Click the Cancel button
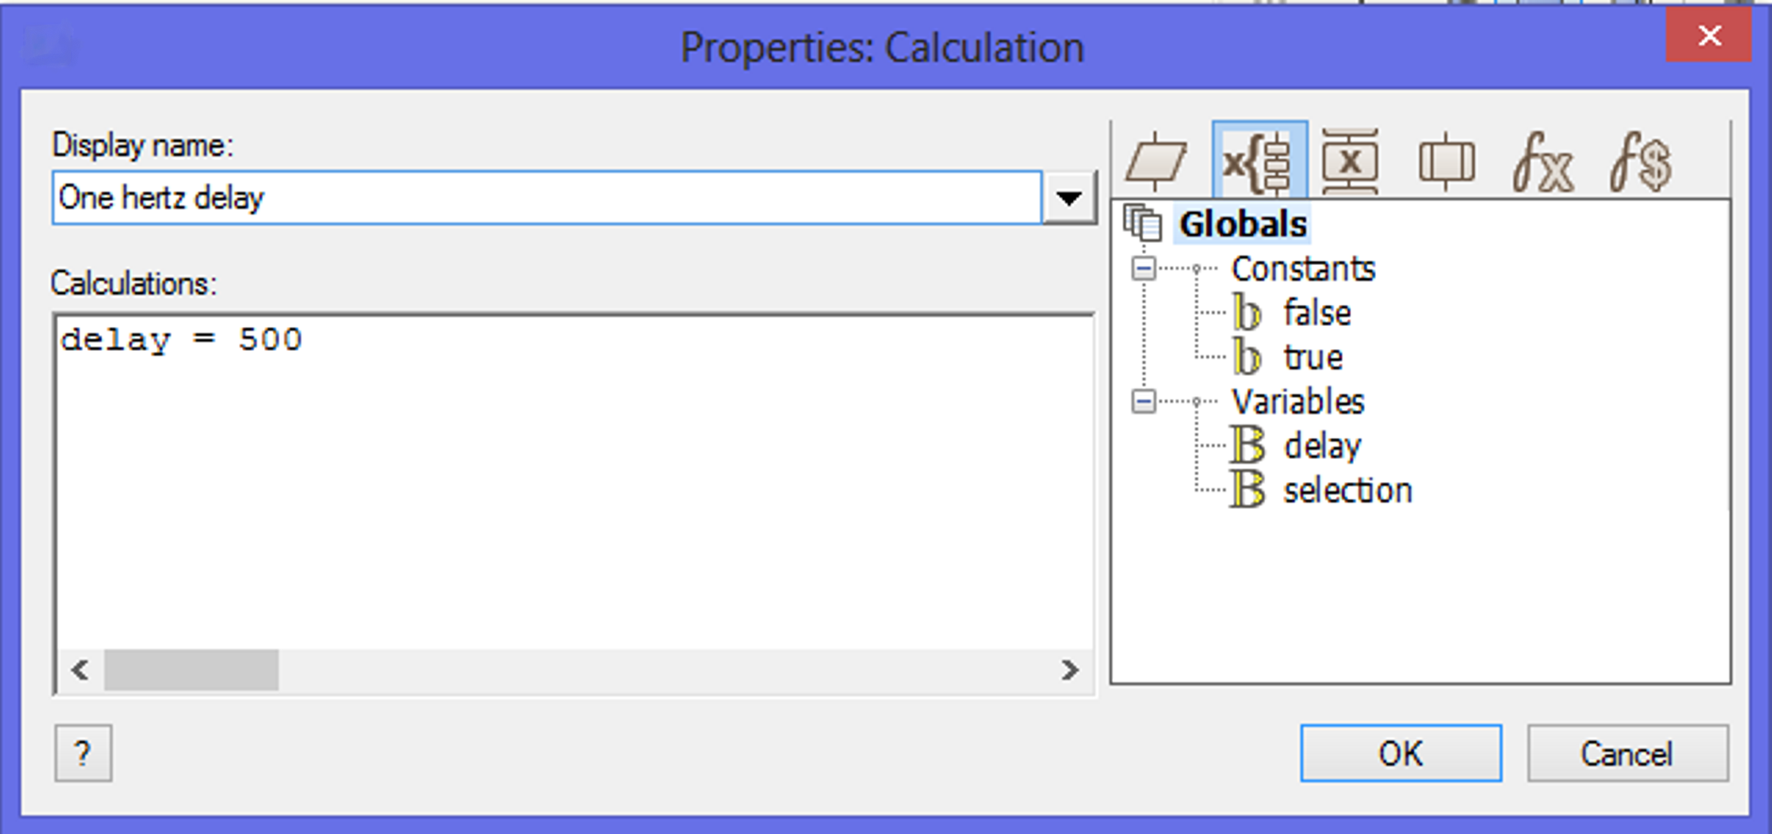 click(1627, 753)
